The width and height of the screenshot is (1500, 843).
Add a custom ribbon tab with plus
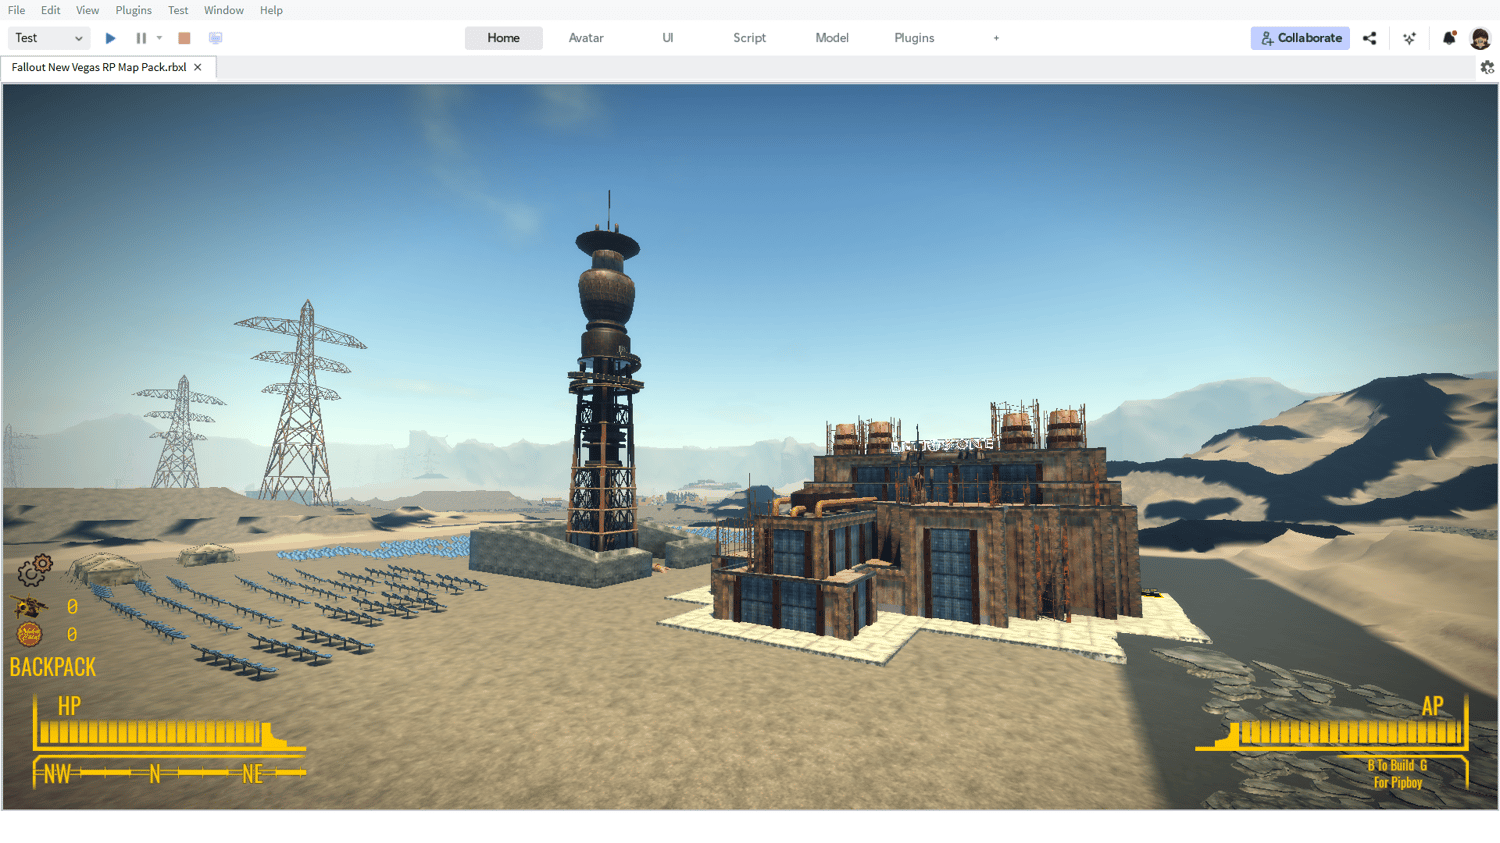tap(996, 38)
